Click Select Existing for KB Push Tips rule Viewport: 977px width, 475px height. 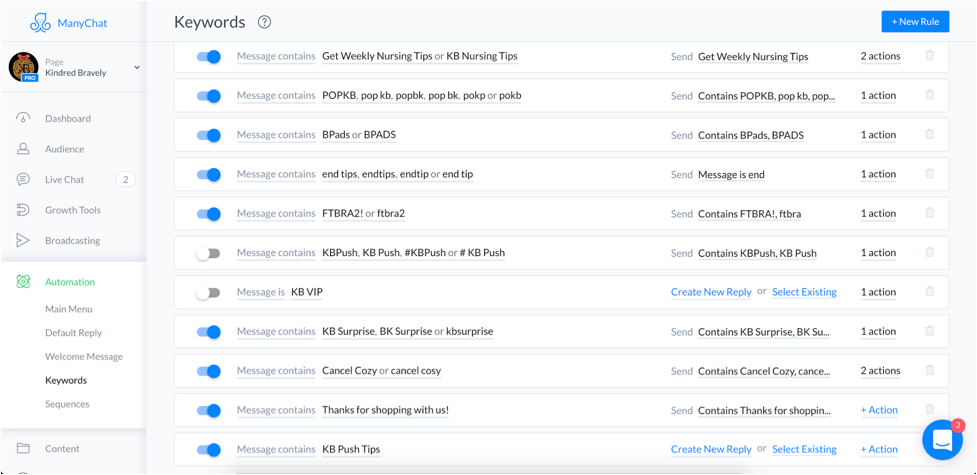(x=804, y=449)
